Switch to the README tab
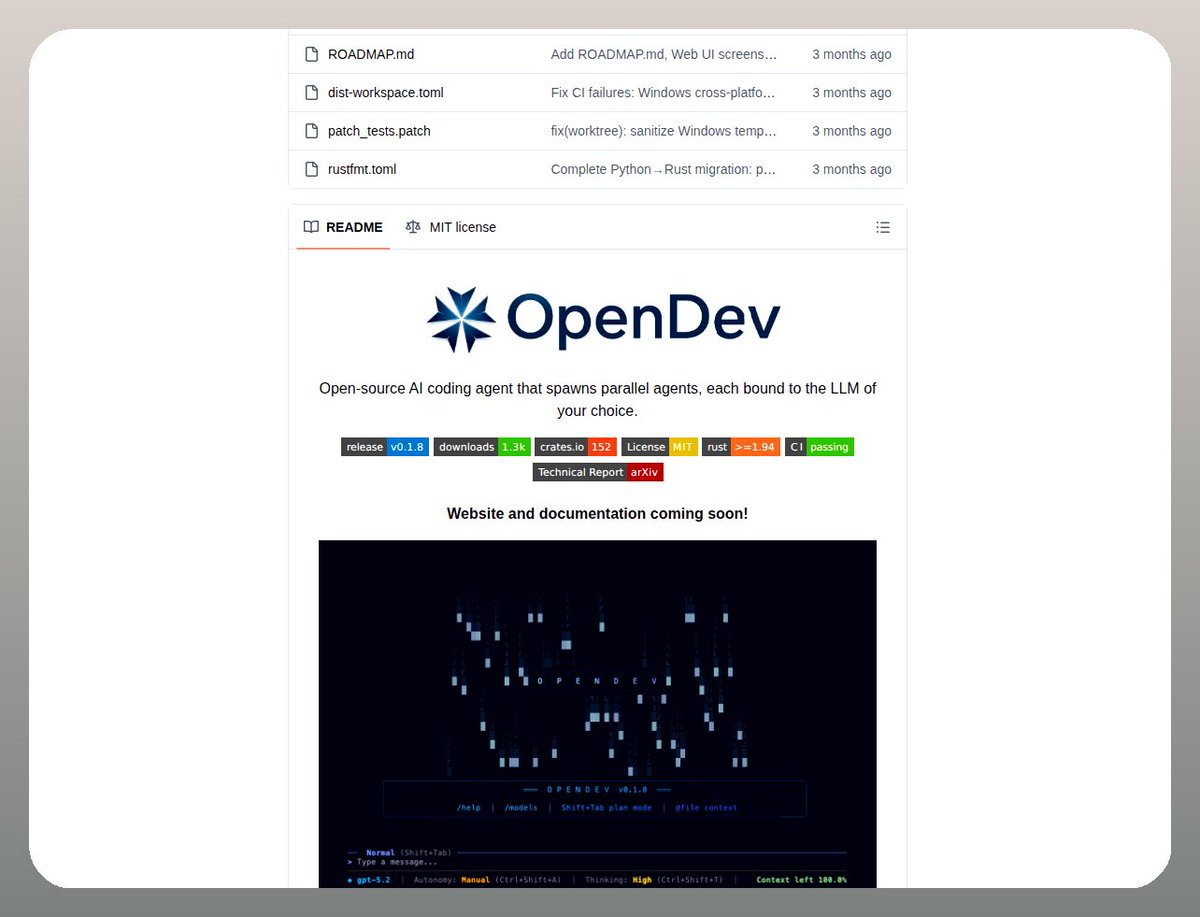 343,227
